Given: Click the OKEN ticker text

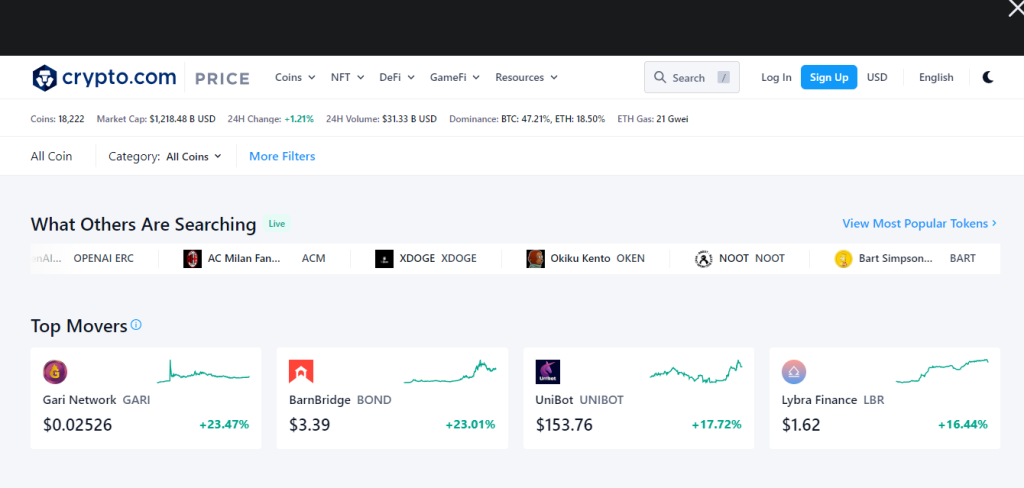Looking at the screenshot, I should (630, 259).
